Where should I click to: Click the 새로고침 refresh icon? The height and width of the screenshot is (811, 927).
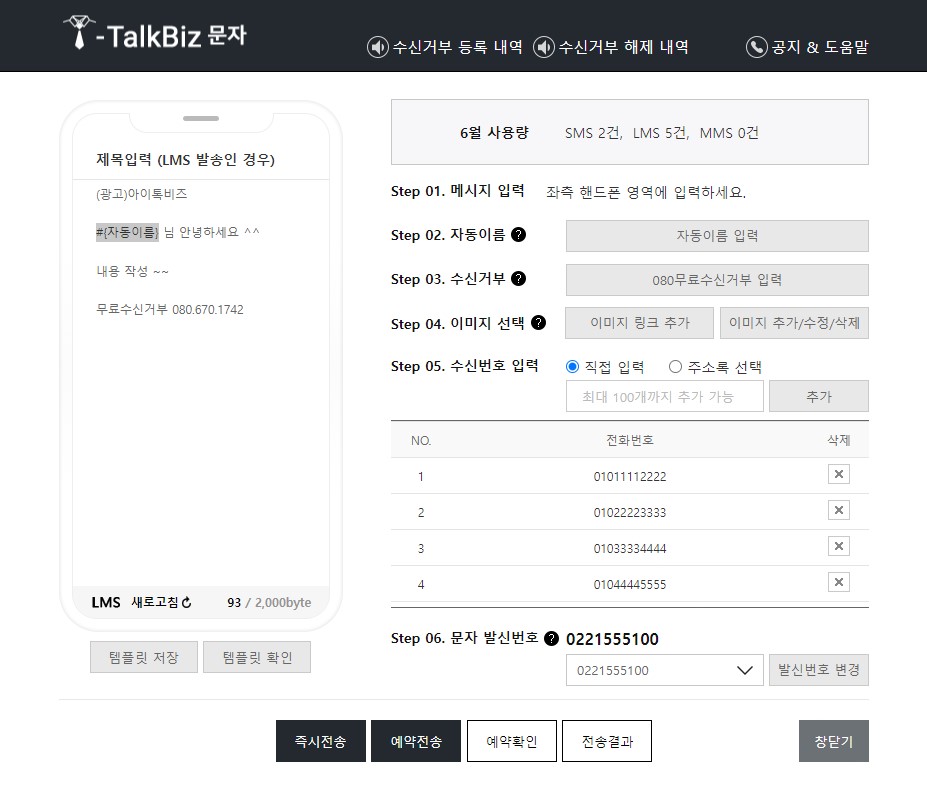tap(187, 602)
